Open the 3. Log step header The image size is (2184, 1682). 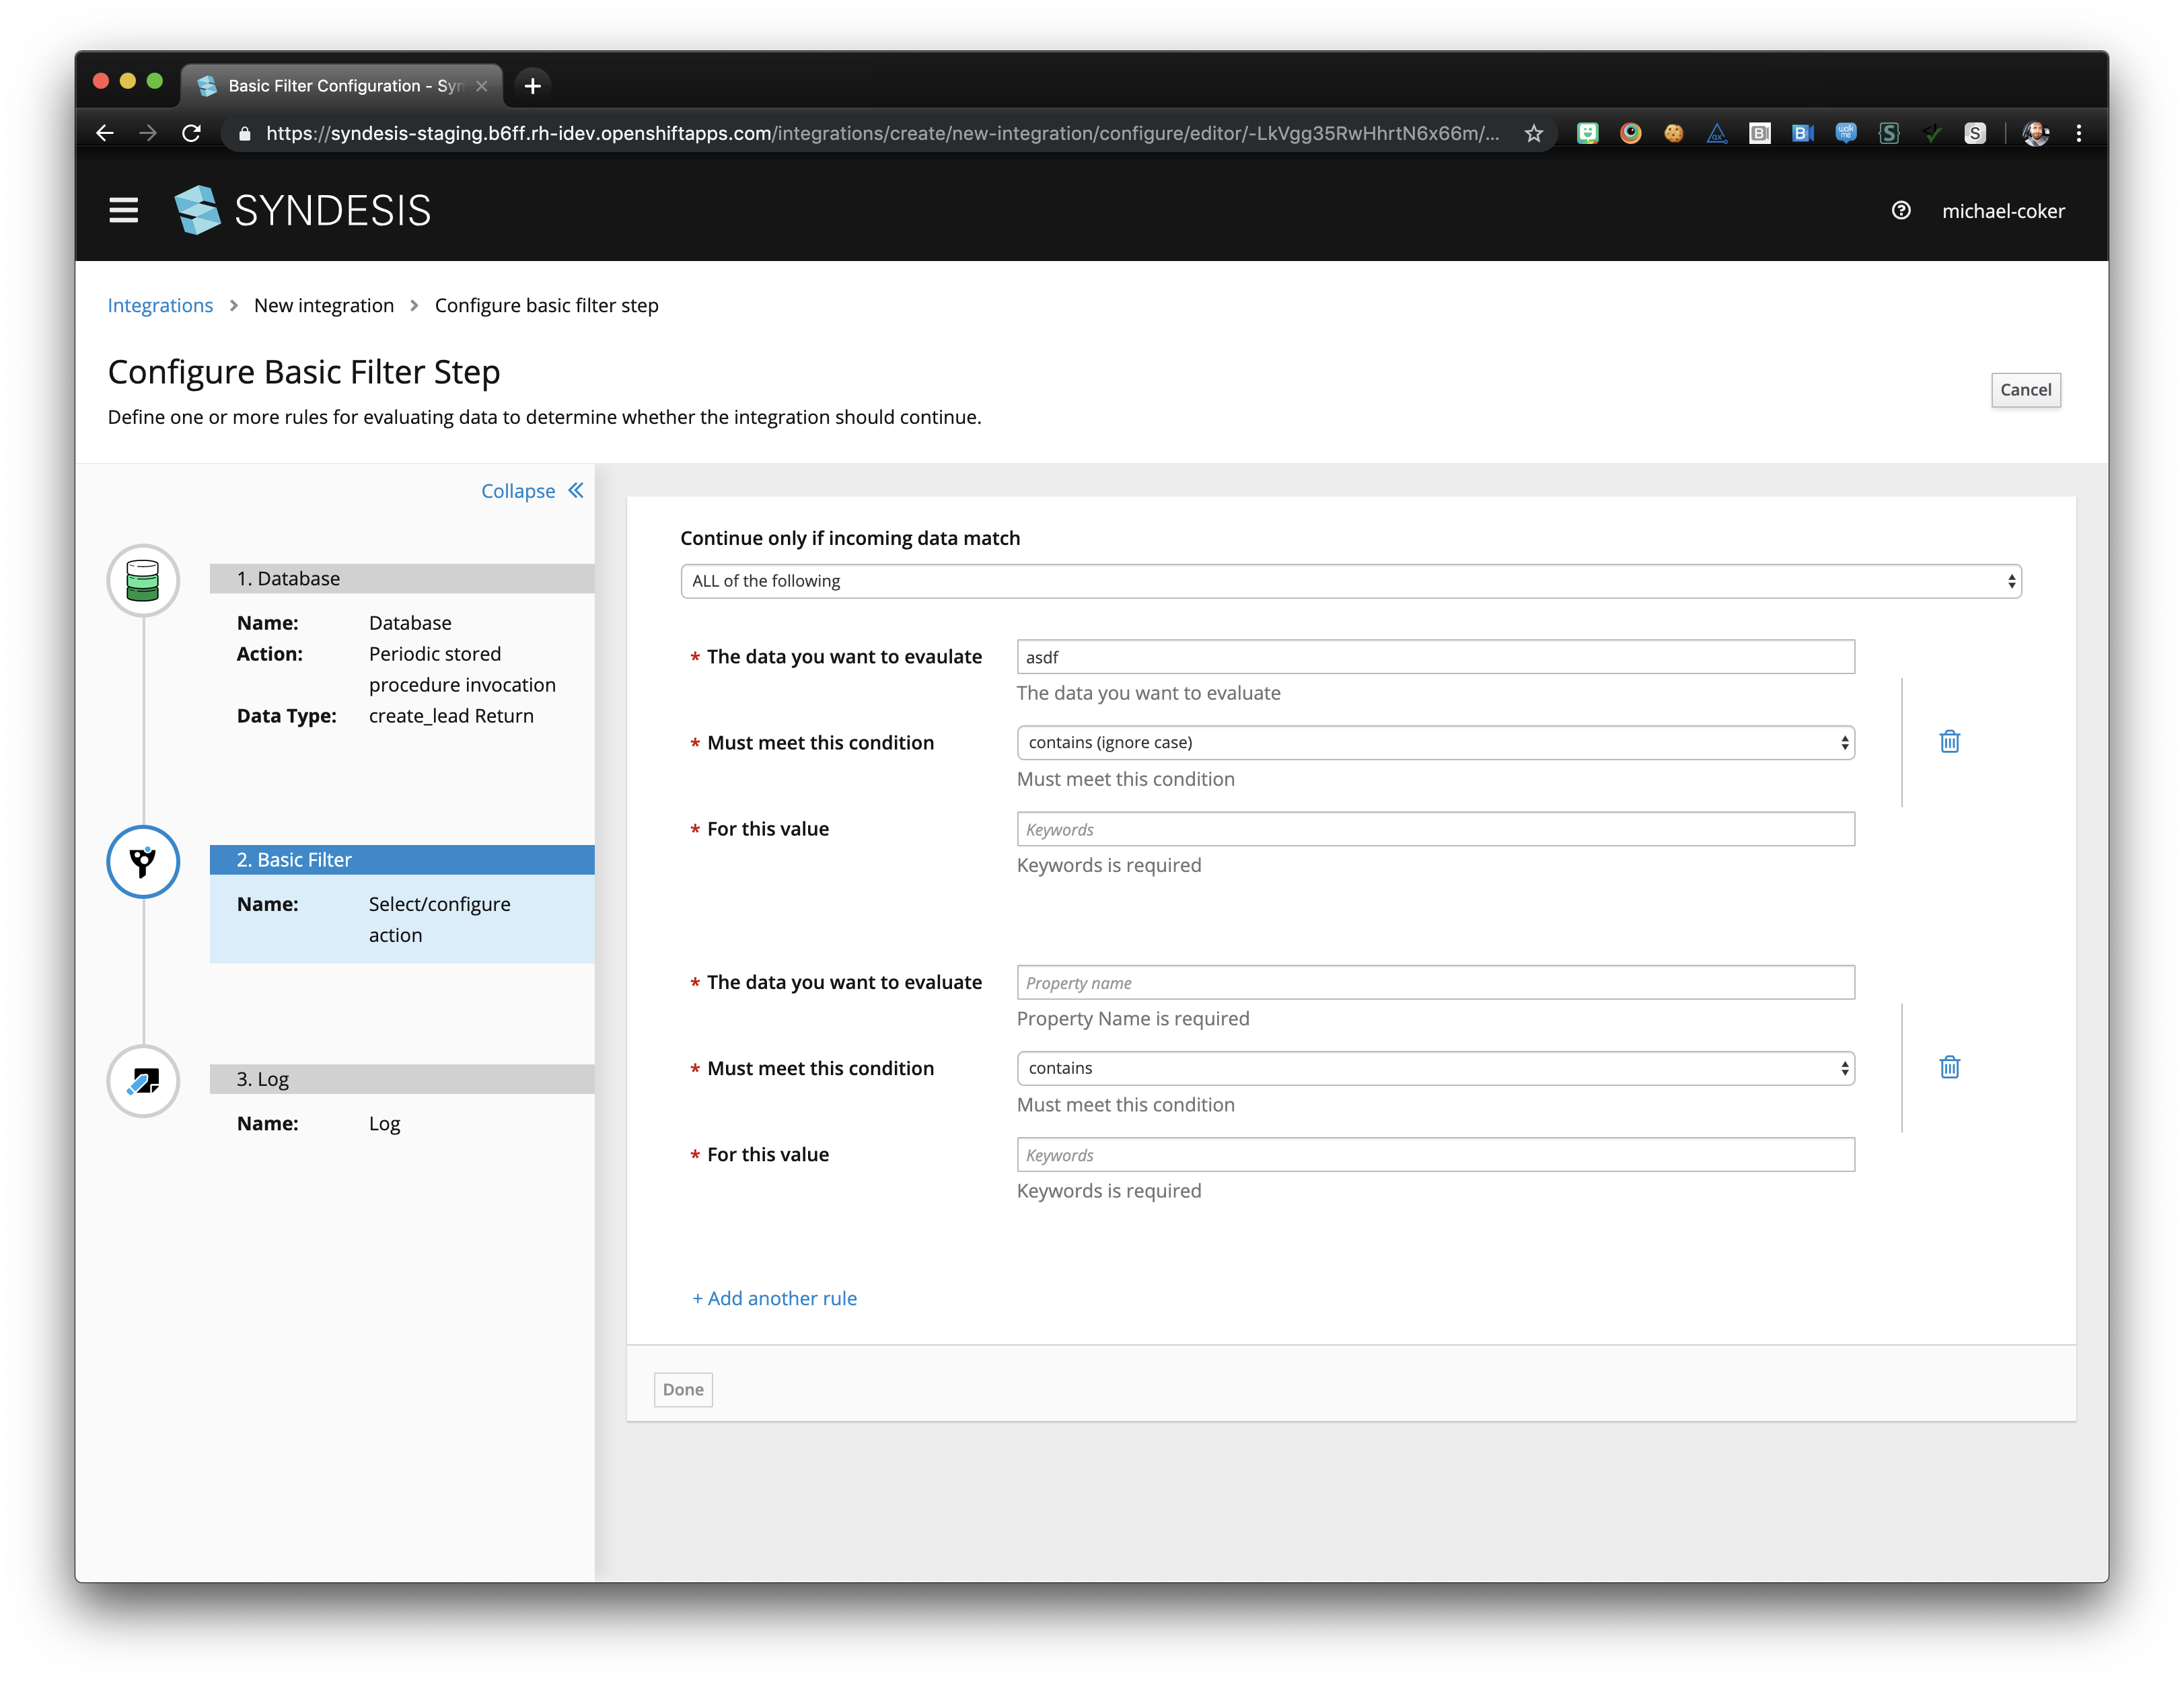[x=402, y=1079]
